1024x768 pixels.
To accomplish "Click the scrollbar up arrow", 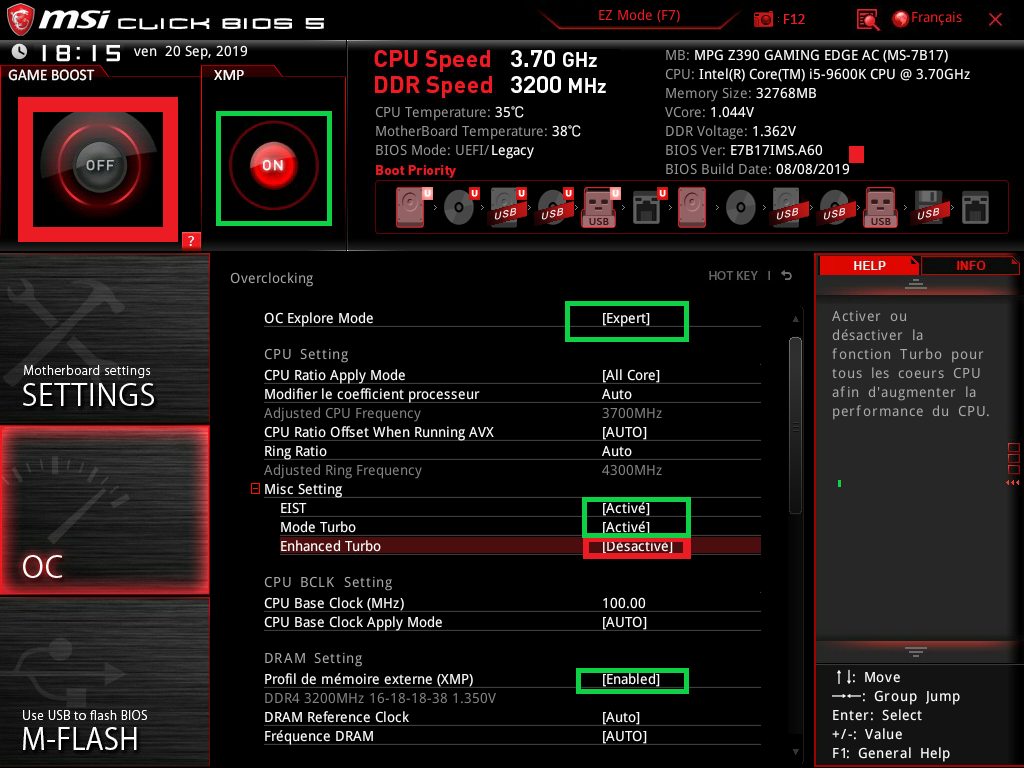I will [795, 319].
